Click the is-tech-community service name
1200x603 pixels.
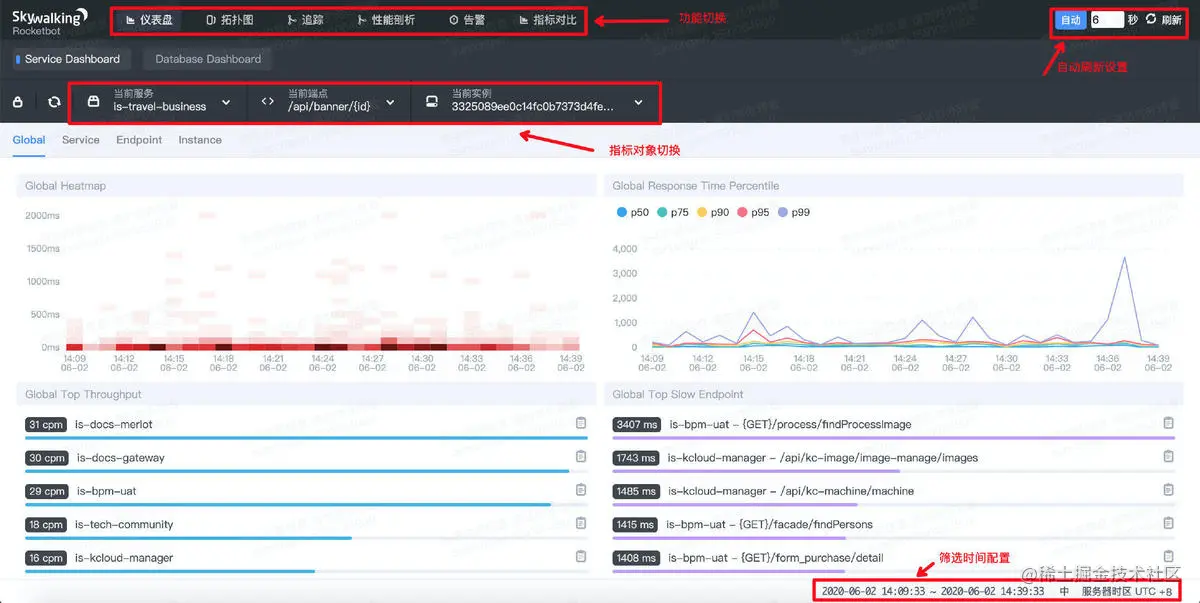(124, 525)
